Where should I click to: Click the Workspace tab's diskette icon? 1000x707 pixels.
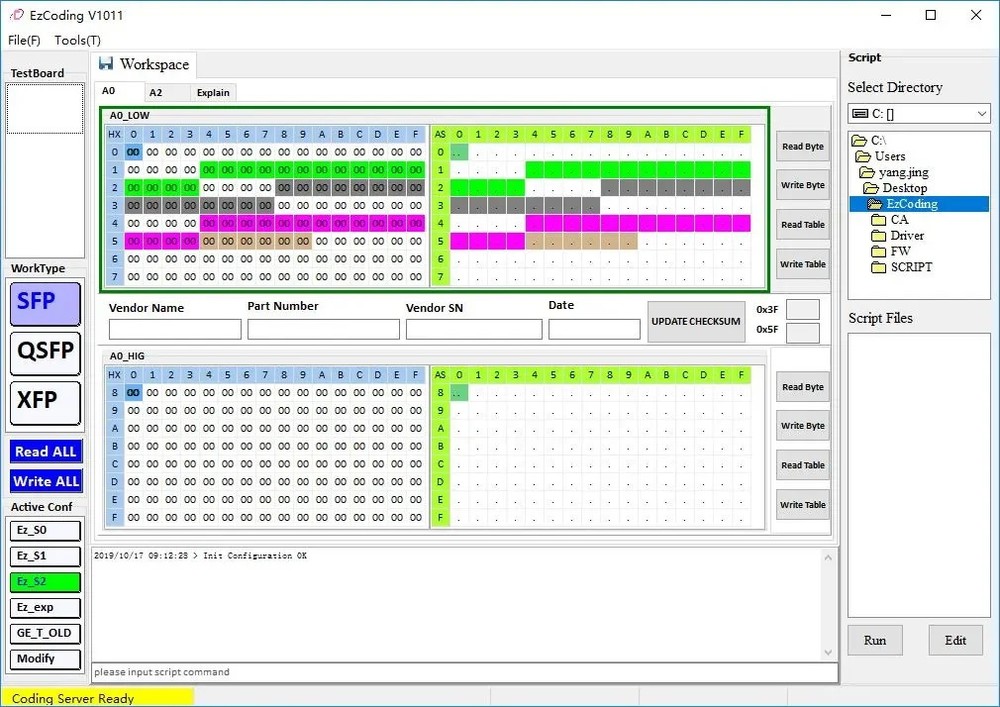(x=105, y=63)
